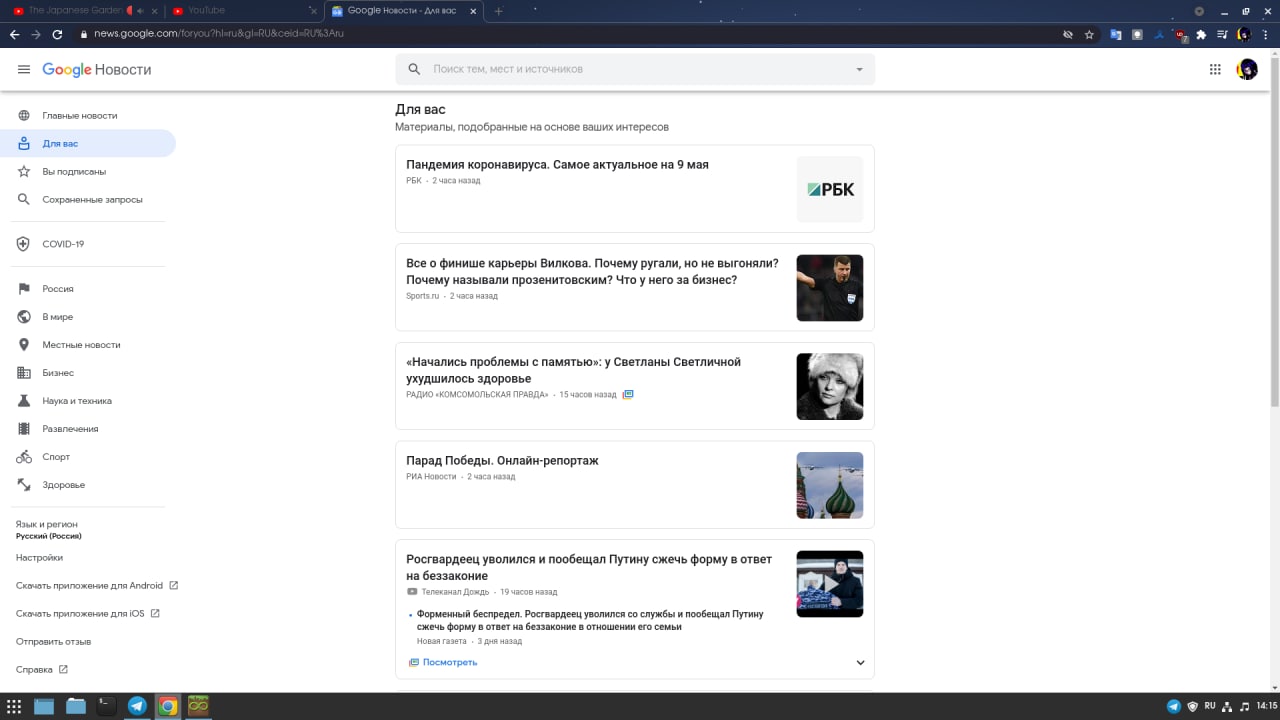
Task: Click the Здоровье dumbbell icon
Action: tap(24, 484)
